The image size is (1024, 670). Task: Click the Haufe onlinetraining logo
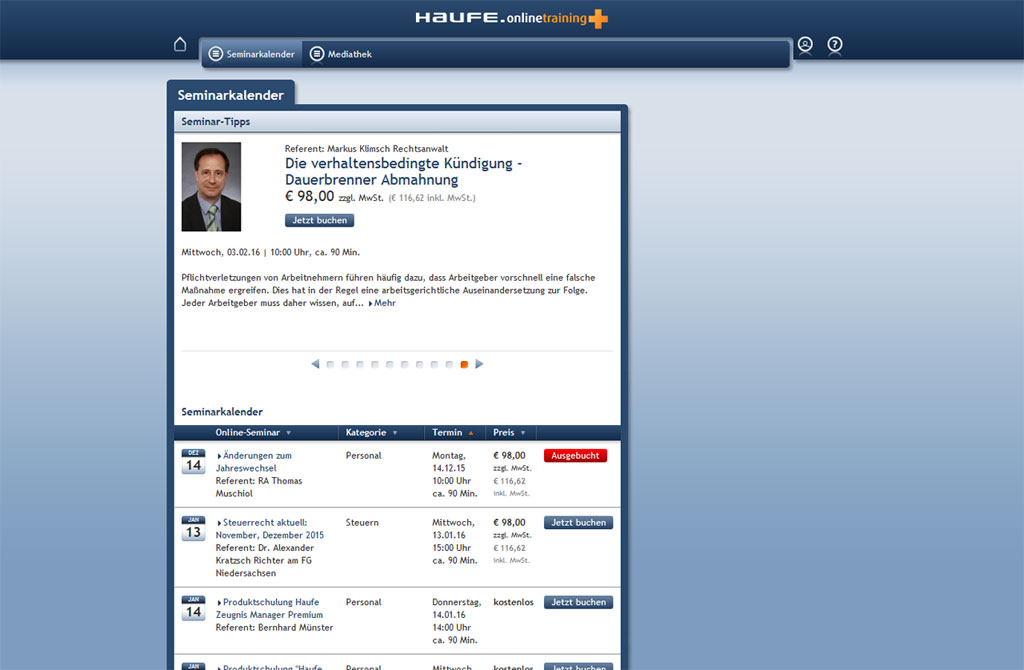(x=511, y=18)
